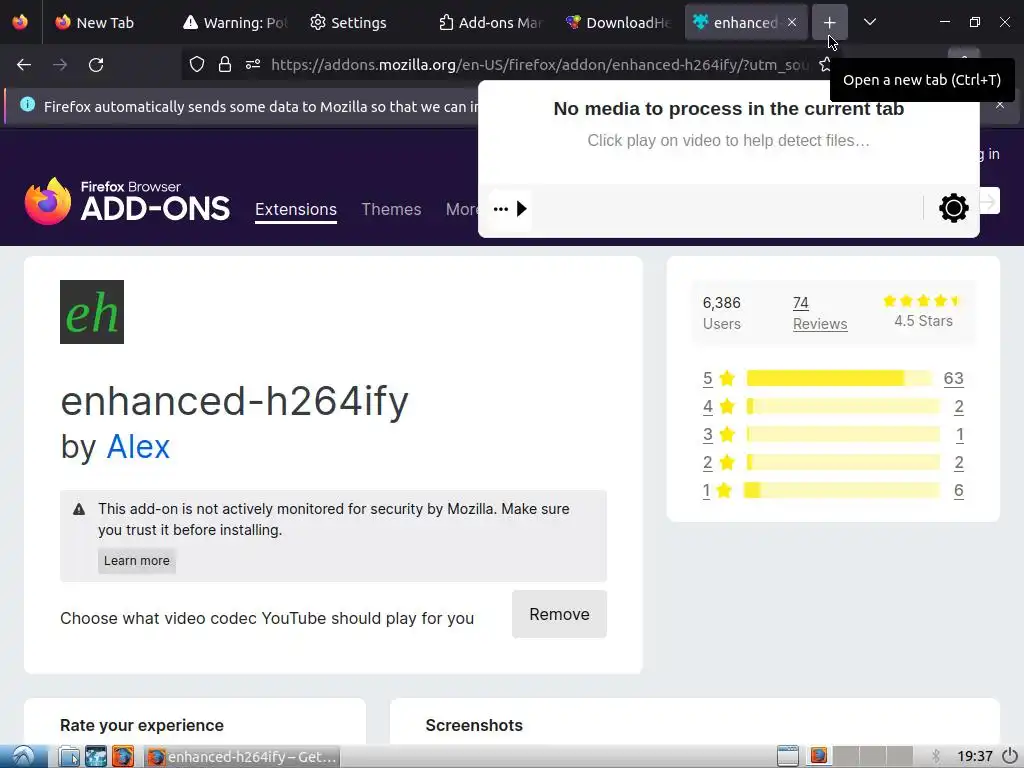
Task: Open site permissions icon in address bar
Action: pyautogui.click(x=253, y=64)
